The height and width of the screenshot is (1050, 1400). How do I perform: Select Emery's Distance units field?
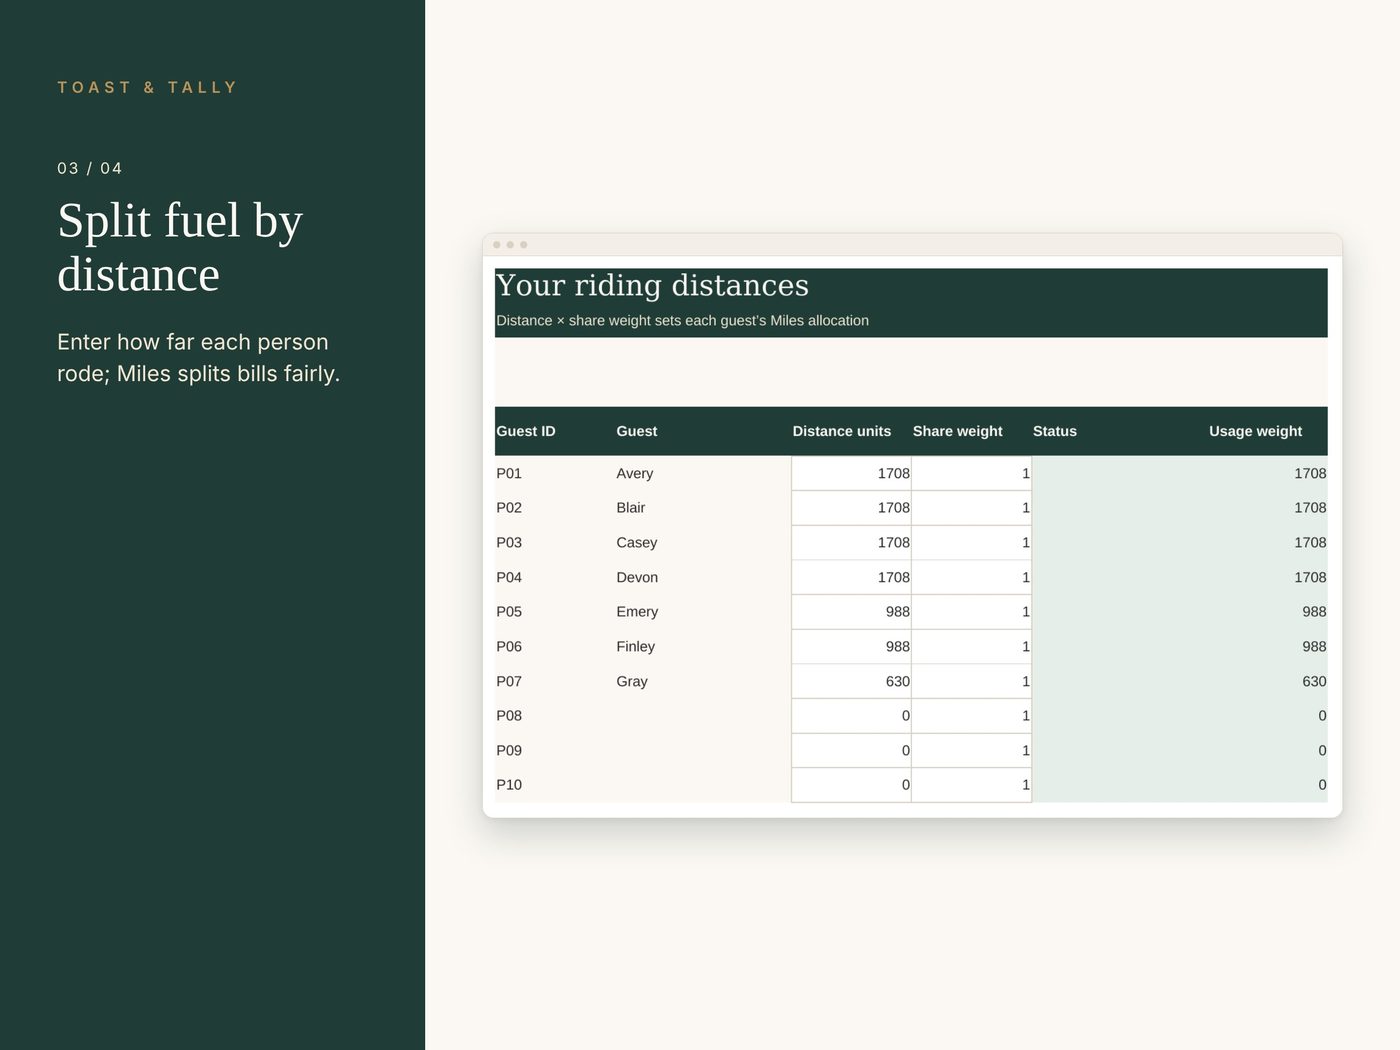point(851,612)
